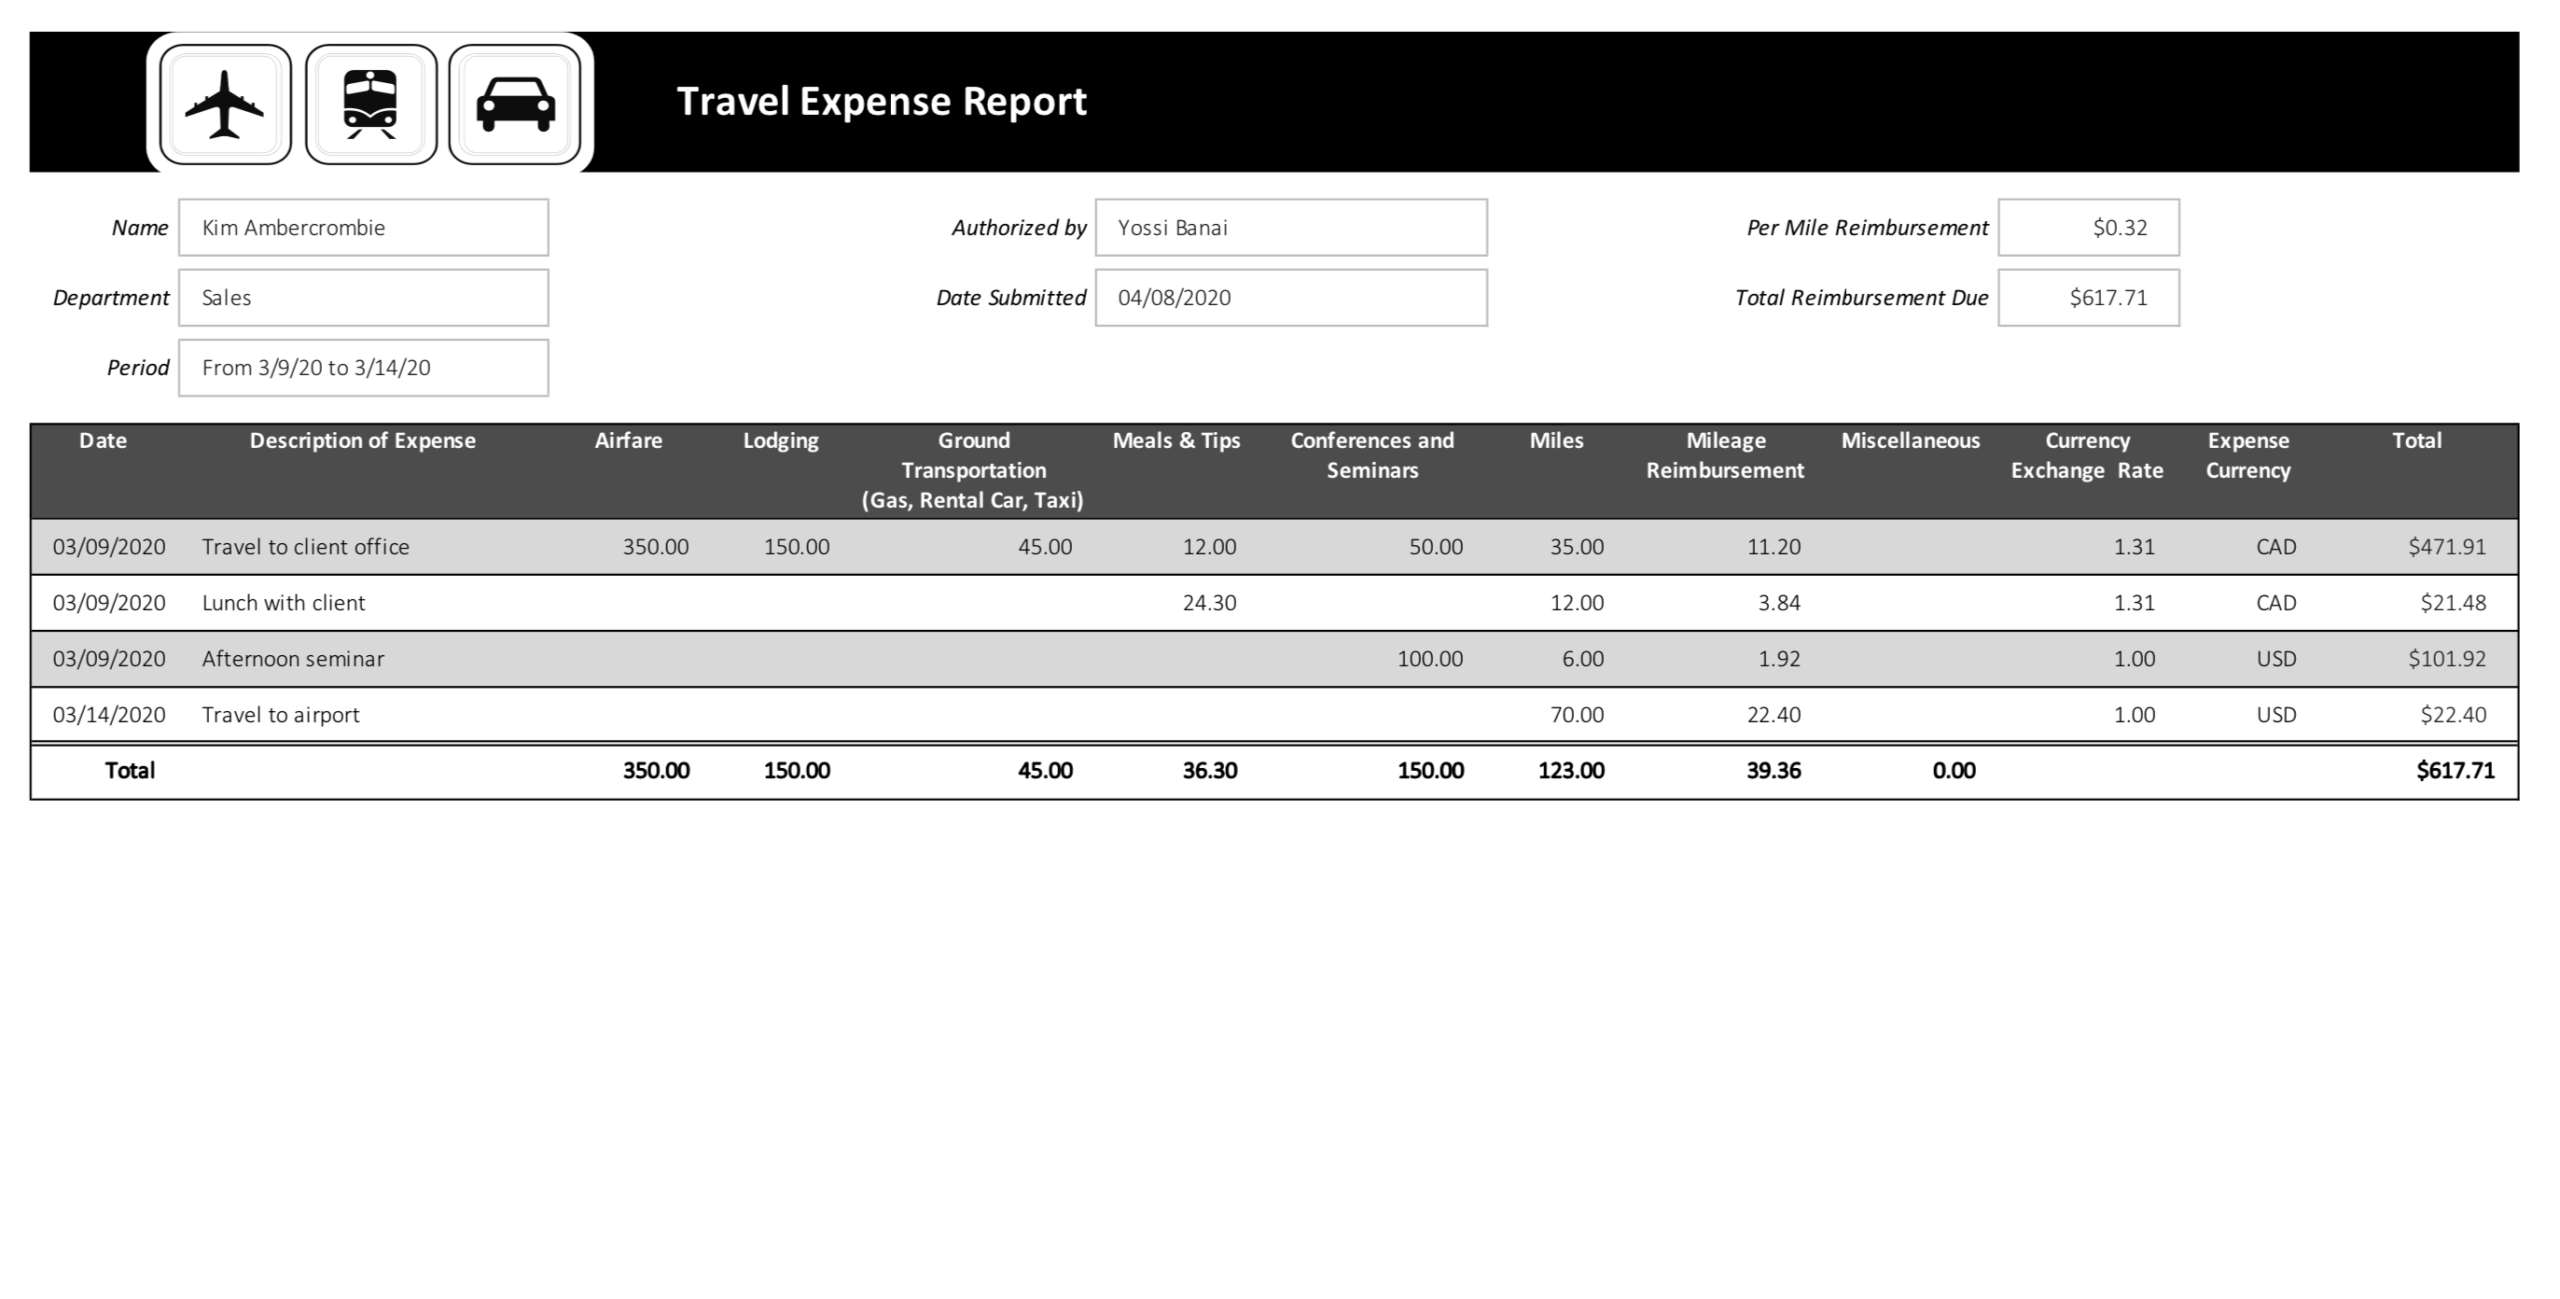Select the Department field showing Sales
This screenshot has height=1299, width=2560.
[x=363, y=297]
